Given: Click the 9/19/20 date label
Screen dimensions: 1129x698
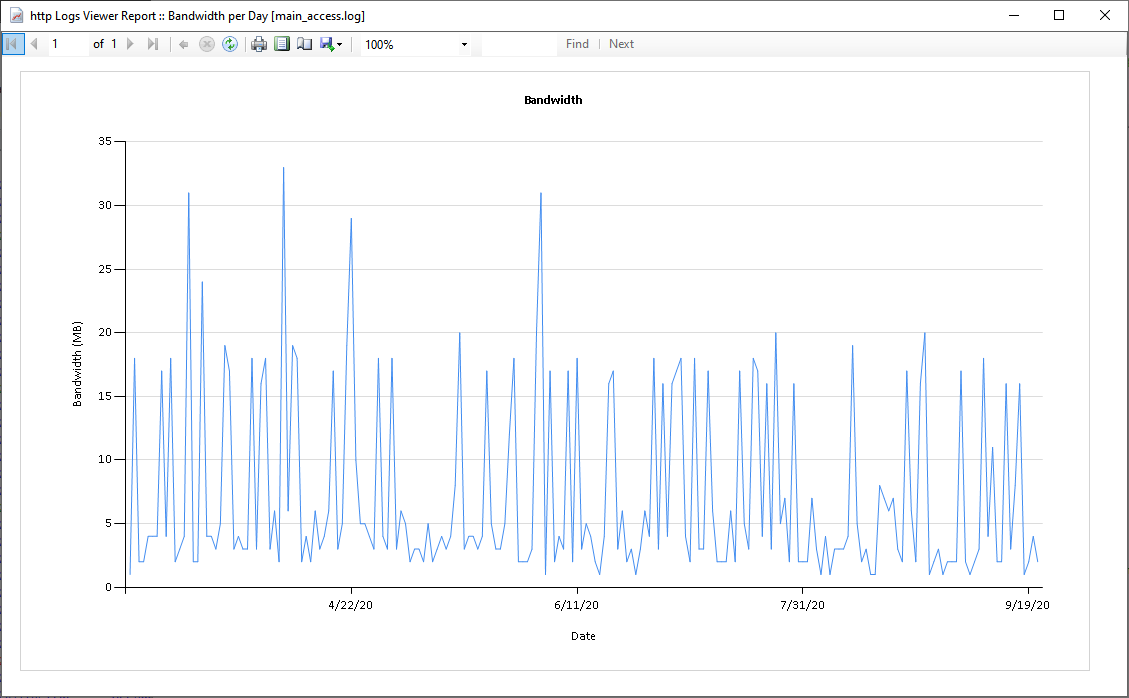Looking at the screenshot, I should pos(1027,605).
